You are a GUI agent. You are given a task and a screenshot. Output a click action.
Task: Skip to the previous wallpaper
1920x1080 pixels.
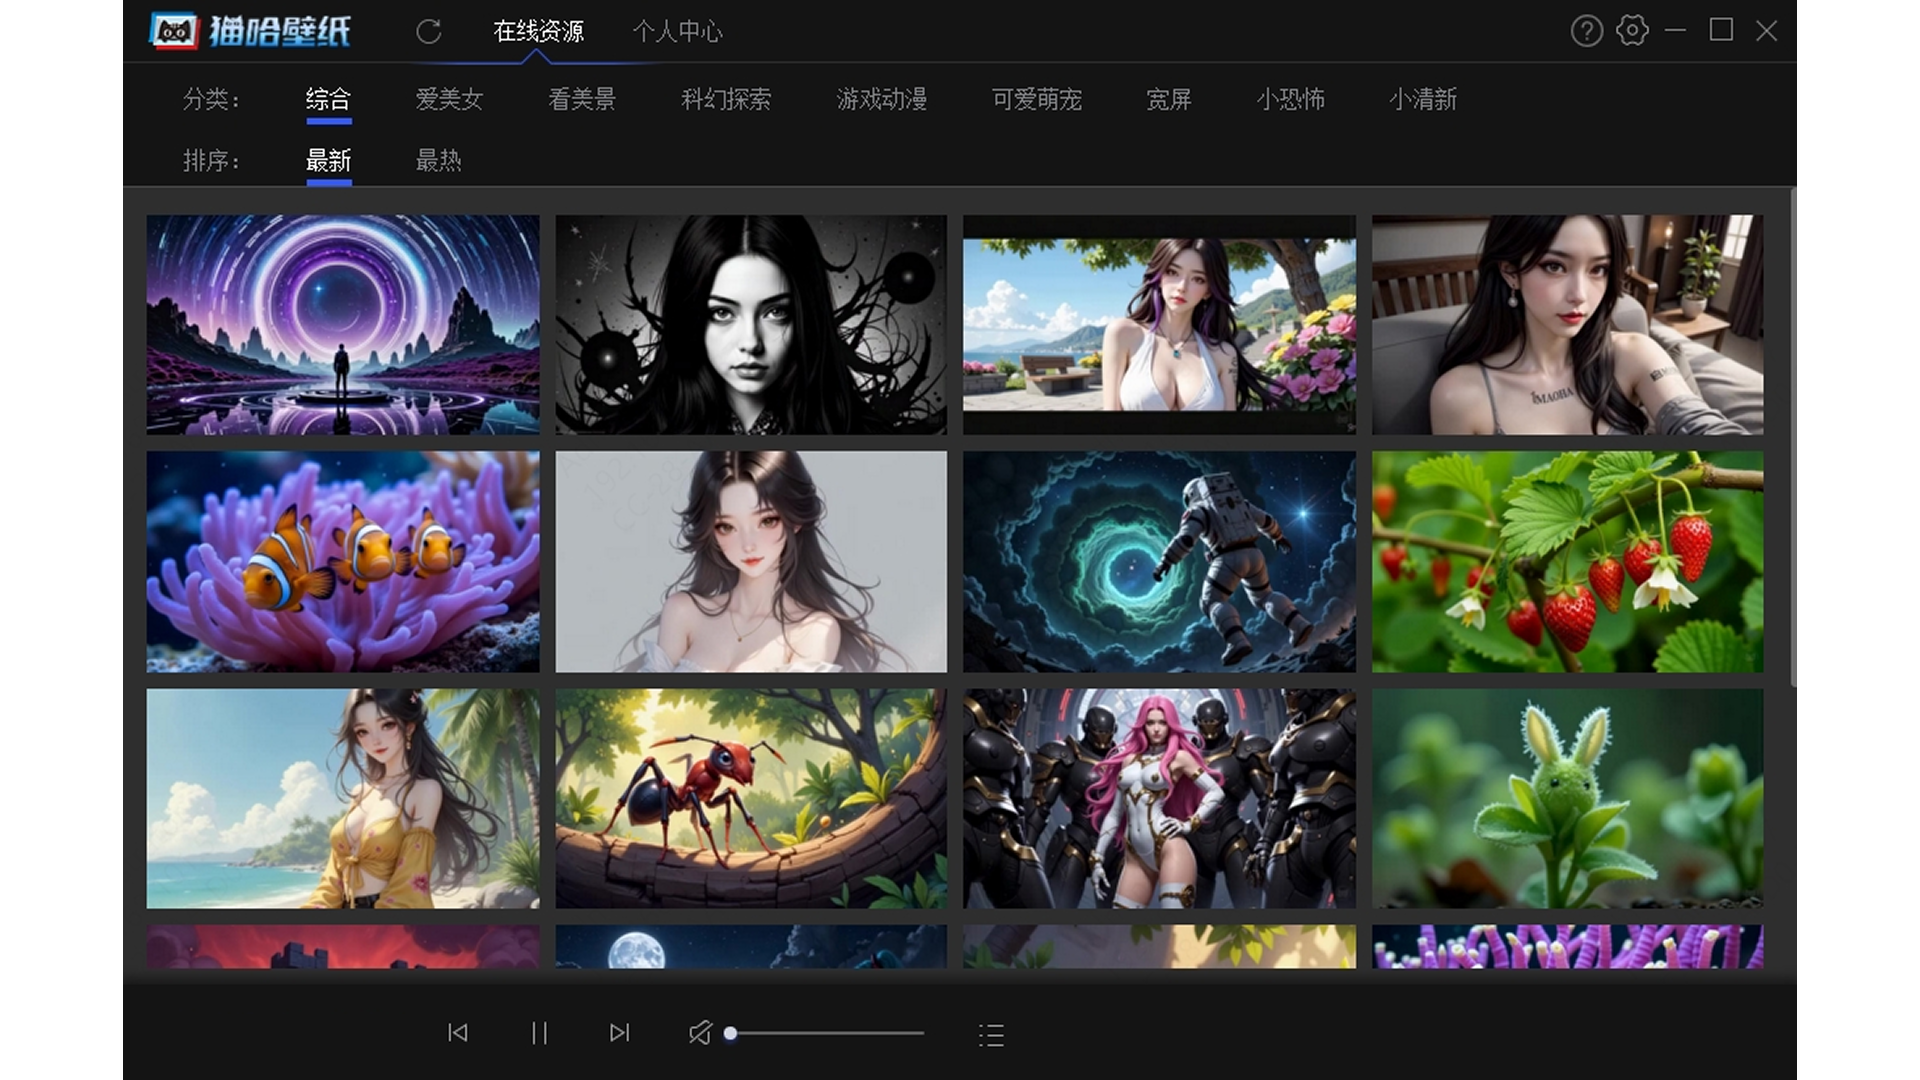tap(458, 1033)
